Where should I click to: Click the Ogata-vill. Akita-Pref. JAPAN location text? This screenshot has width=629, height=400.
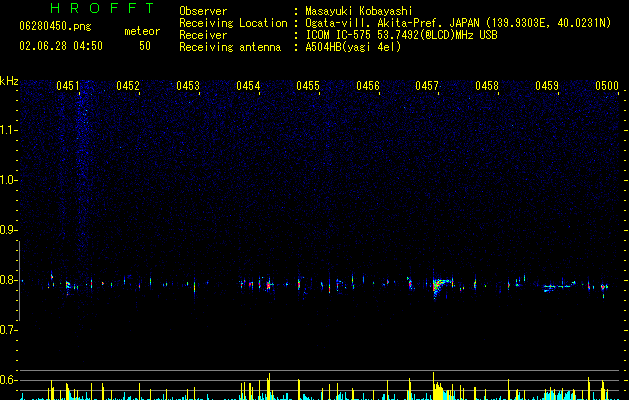tap(392, 23)
